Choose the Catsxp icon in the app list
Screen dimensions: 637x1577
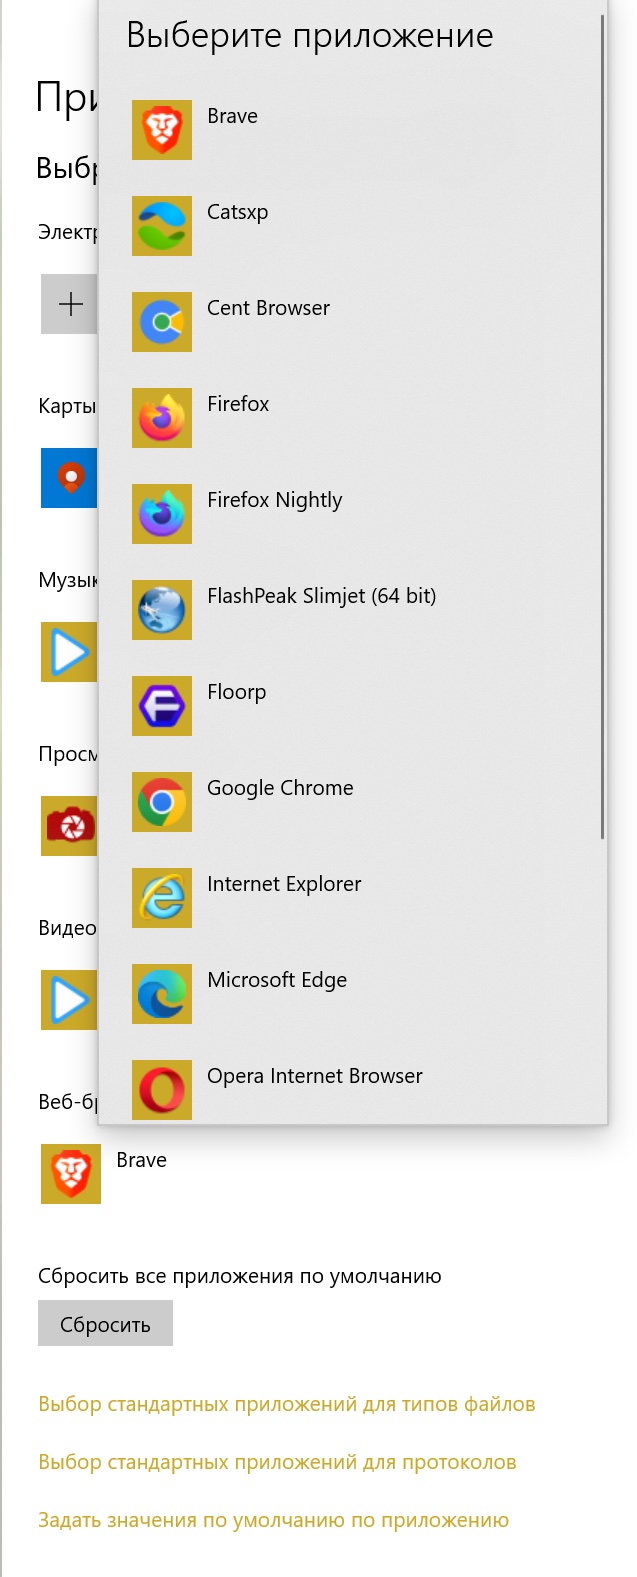pos(162,226)
